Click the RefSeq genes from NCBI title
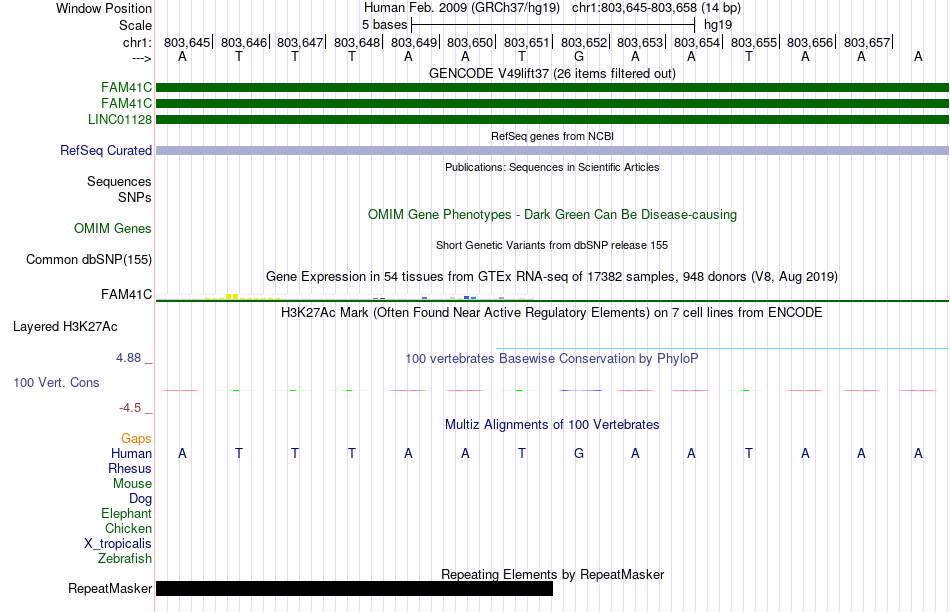950x612 pixels. coord(552,136)
